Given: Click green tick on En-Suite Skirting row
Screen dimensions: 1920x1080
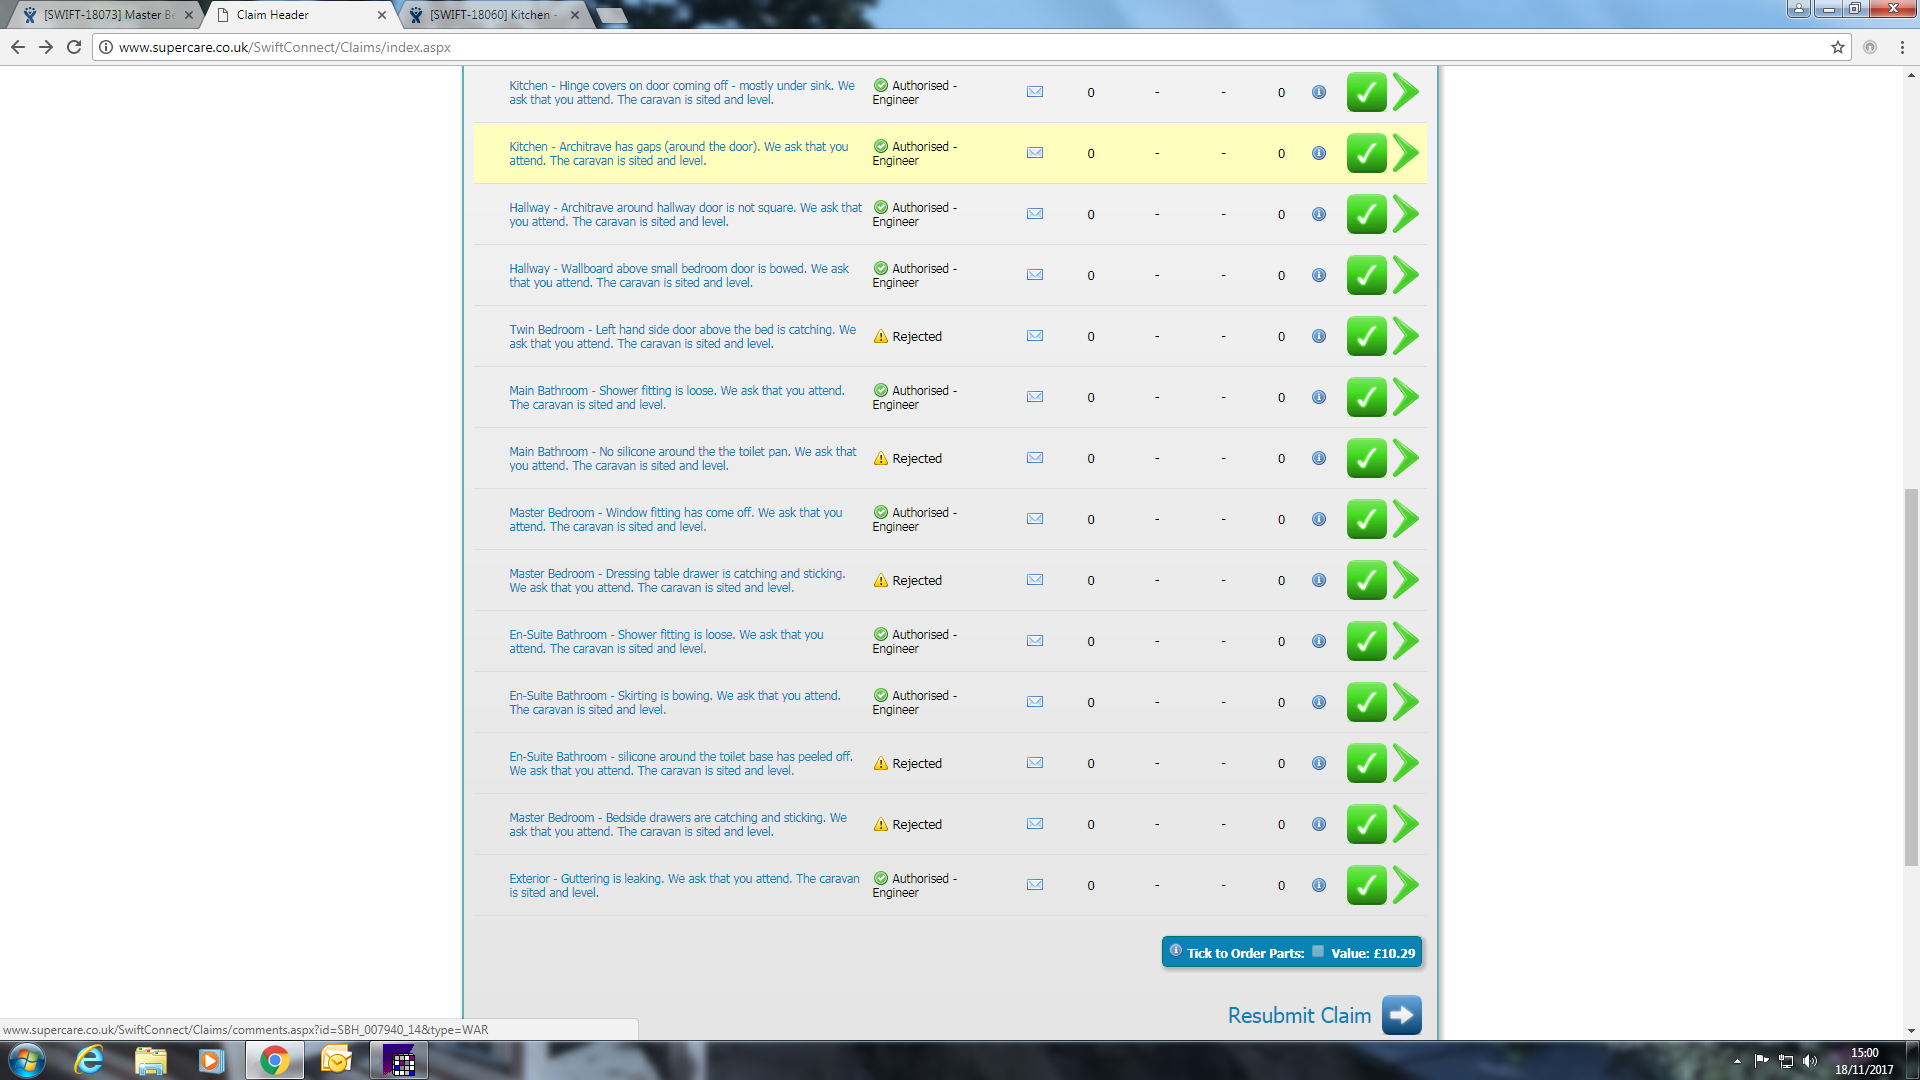Looking at the screenshot, I should 1366,702.
